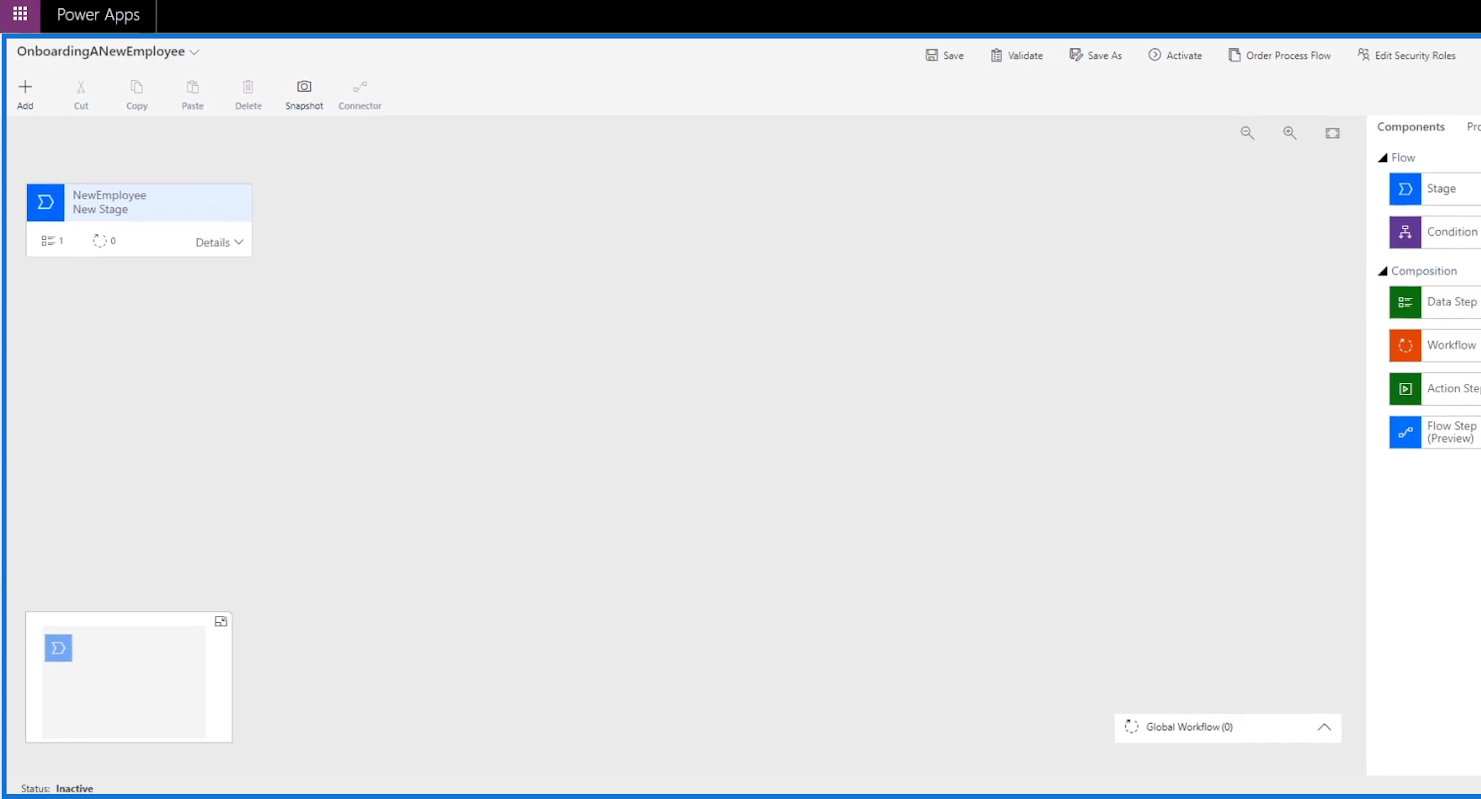Open the app launcher waffle icon

(x=20, y=15)
